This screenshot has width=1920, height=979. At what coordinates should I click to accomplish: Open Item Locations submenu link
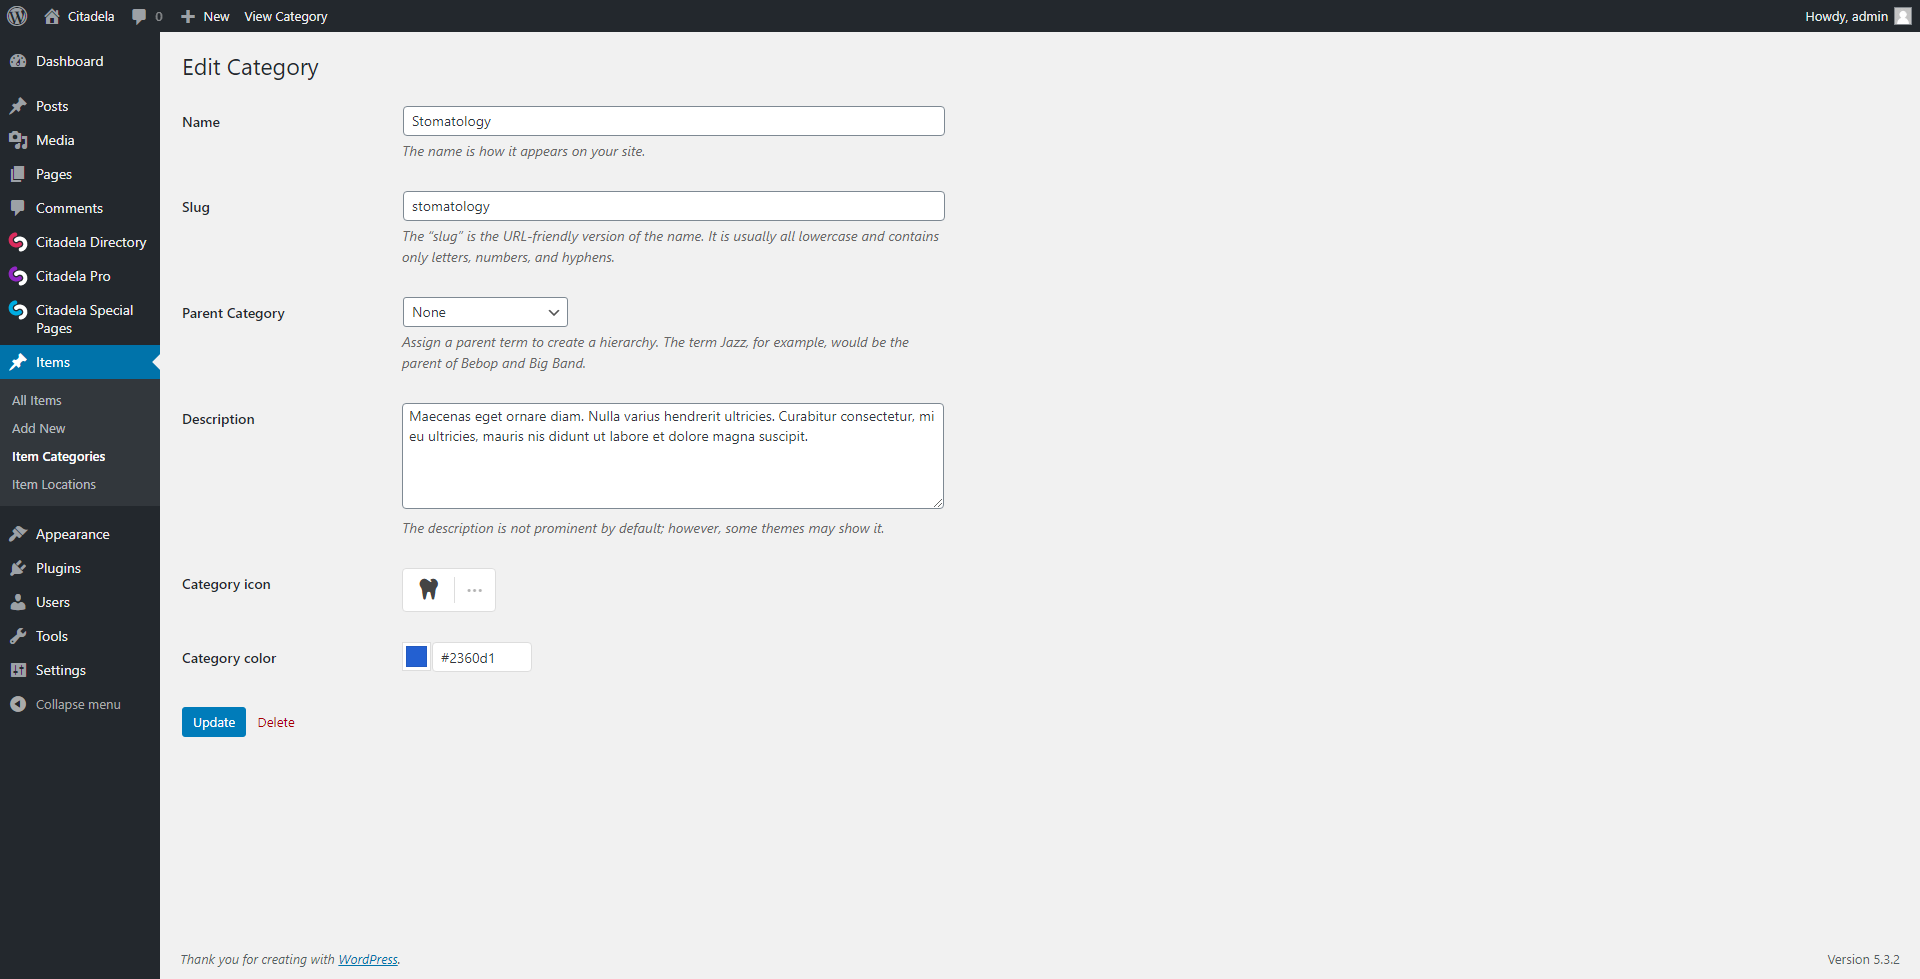pos(54,484)
